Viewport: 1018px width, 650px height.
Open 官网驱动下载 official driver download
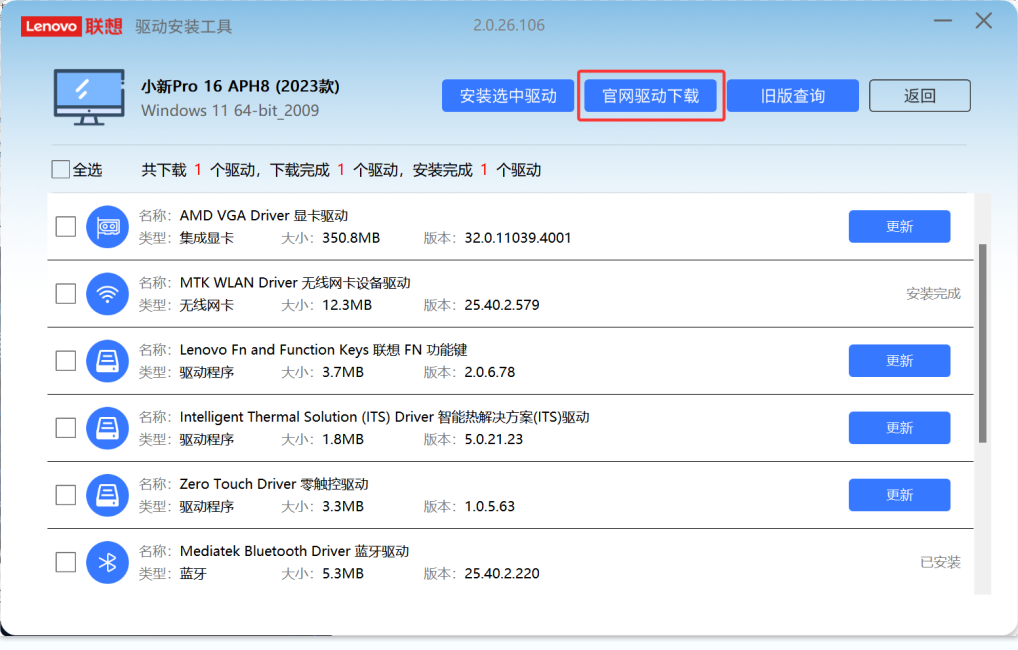[x=651, y=96]
